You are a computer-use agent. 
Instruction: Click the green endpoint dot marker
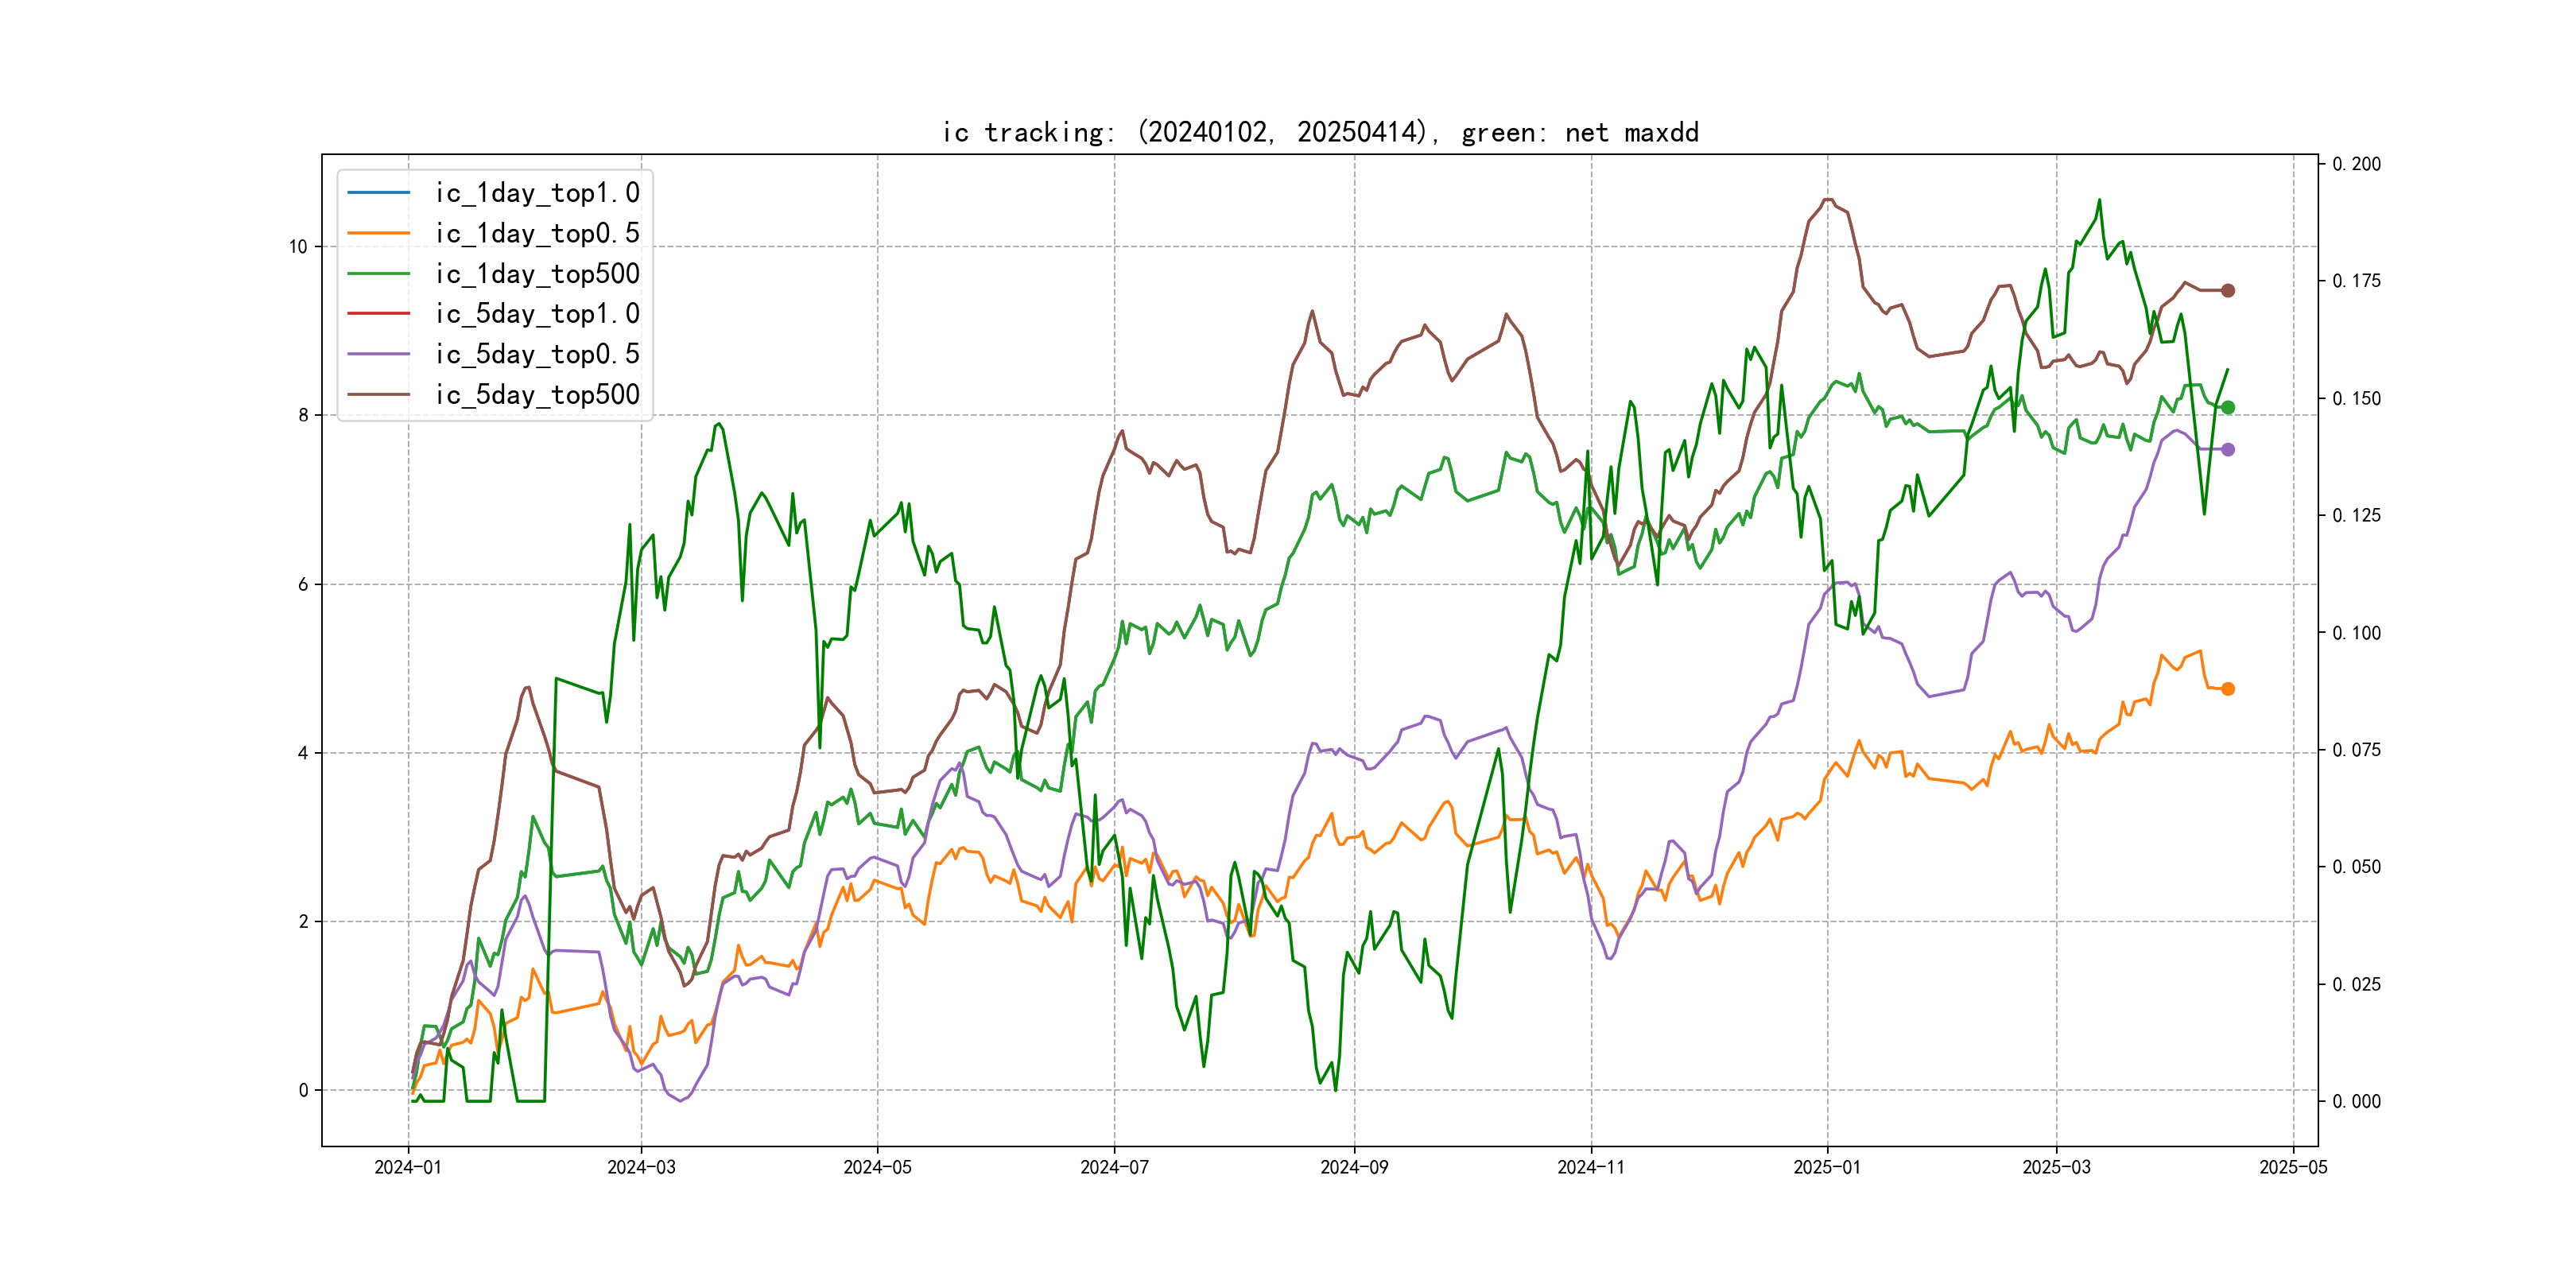[x=2227, y=407]
